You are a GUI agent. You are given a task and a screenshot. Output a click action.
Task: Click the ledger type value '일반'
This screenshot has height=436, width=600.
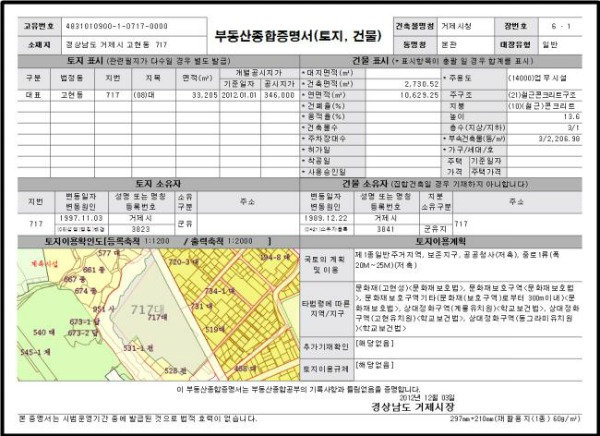click(550, 45)
